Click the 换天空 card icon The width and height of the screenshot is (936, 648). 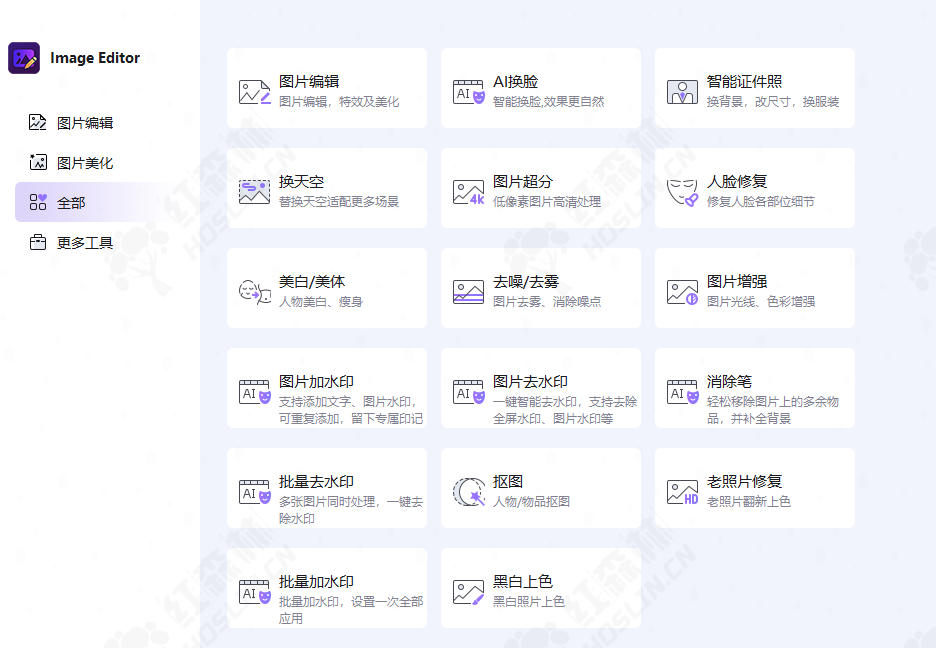[x=255, y=192]
